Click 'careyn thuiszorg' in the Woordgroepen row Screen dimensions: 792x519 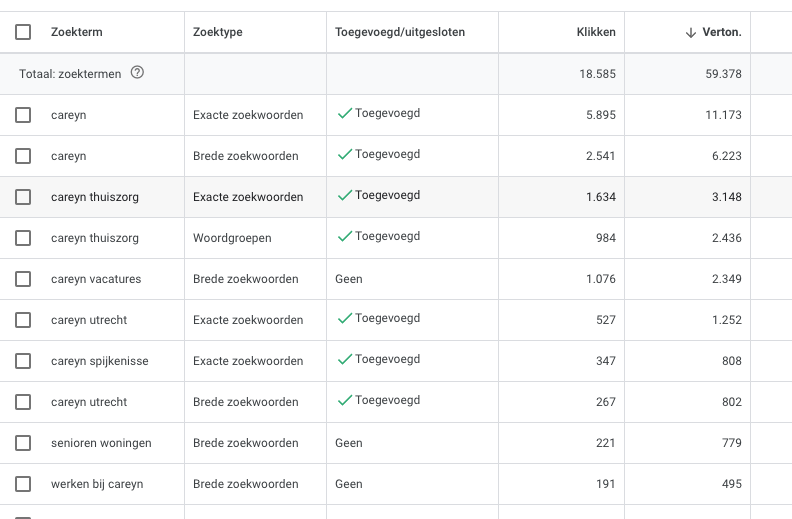(94, 238)
